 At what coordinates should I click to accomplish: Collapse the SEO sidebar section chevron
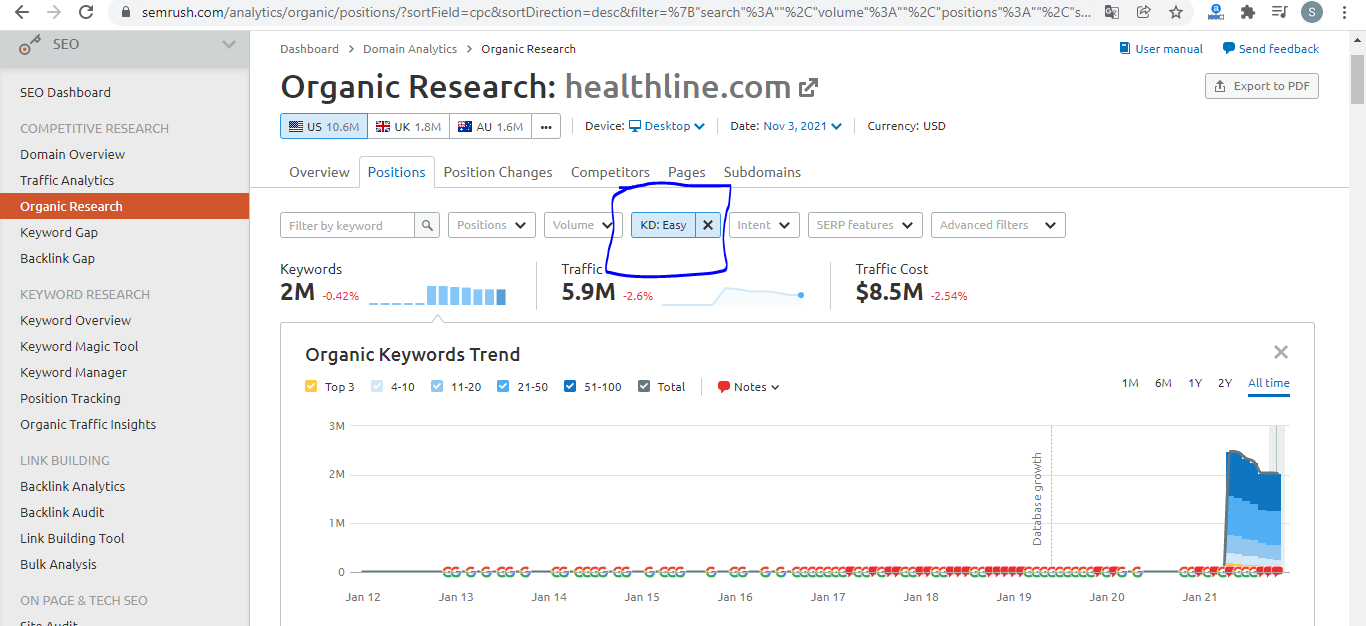point(229,45)
